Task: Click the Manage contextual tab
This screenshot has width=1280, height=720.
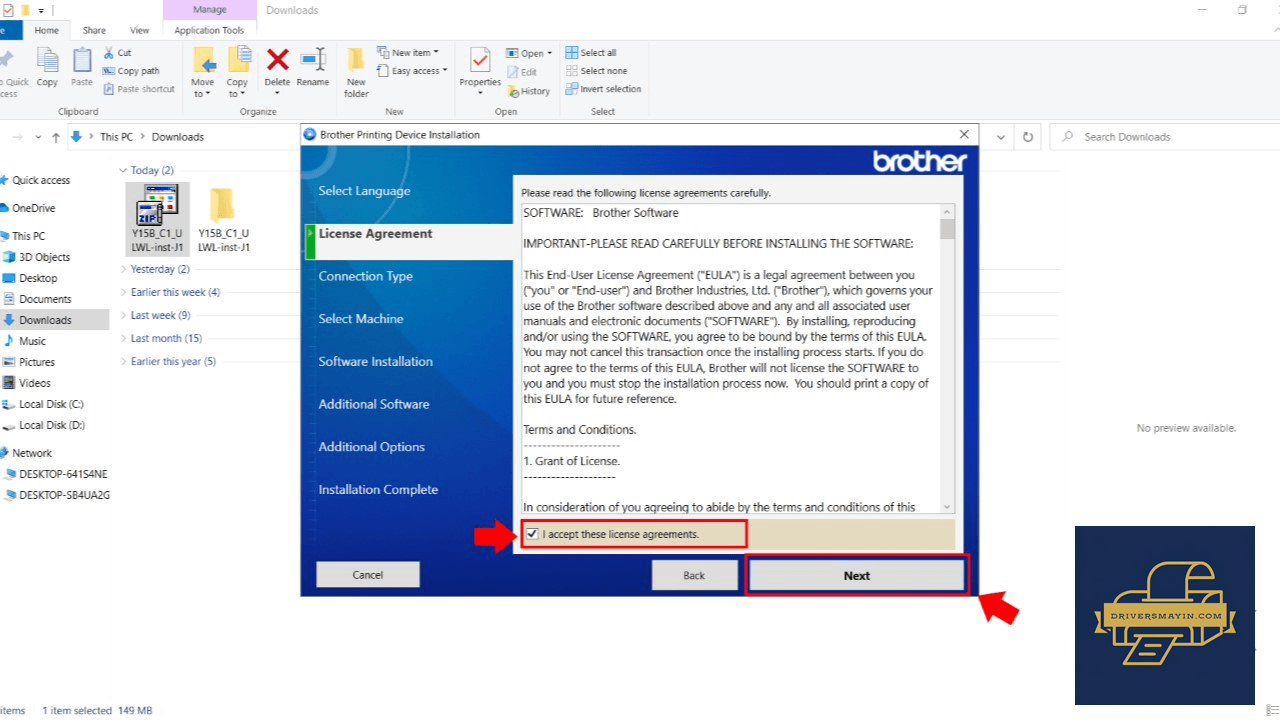Action: tap(209, 10)
